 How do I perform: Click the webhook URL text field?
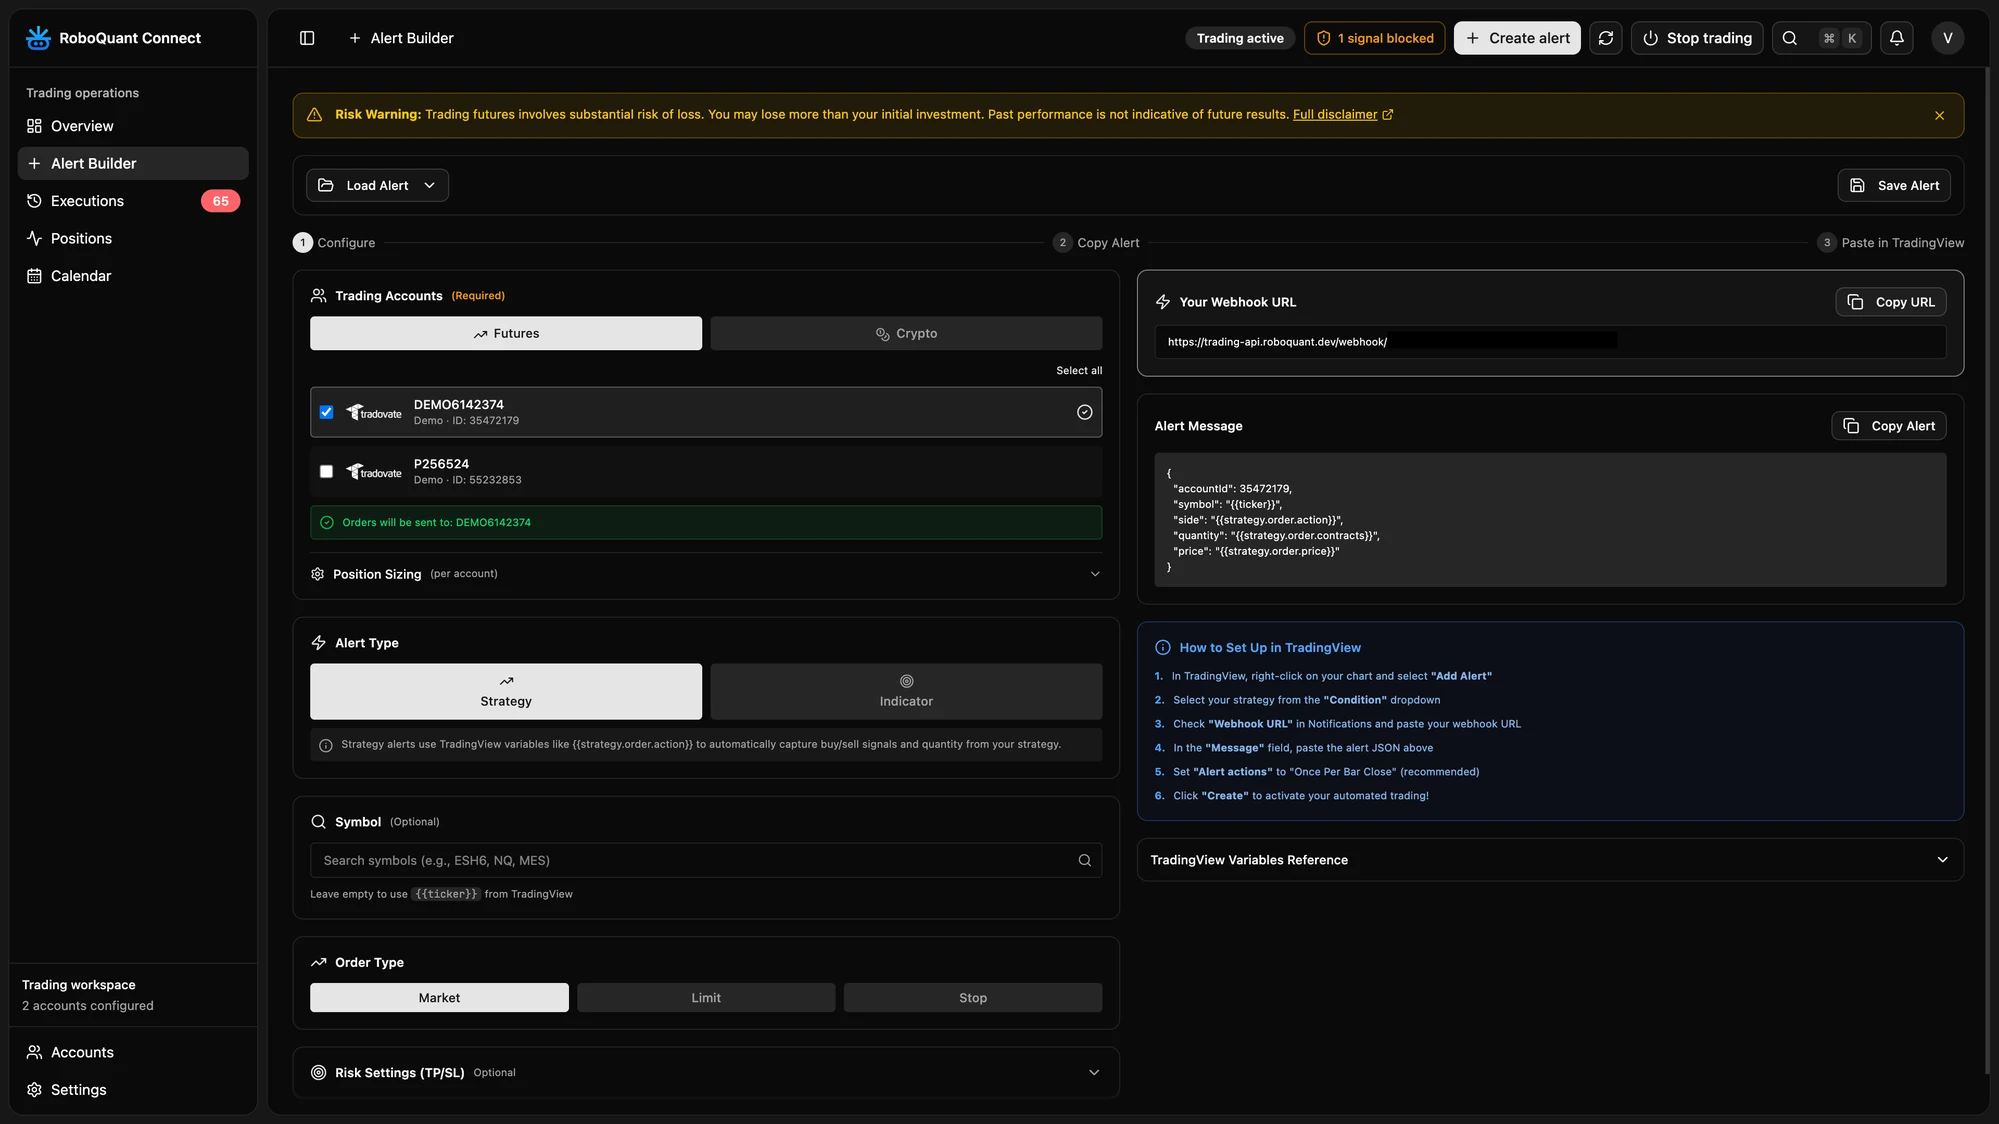1550,342
